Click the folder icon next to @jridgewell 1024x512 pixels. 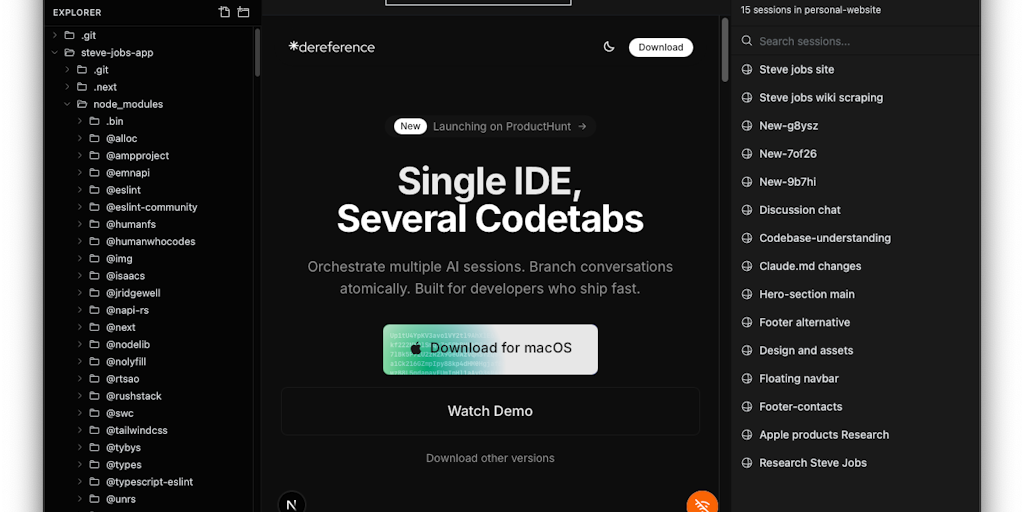[94, 293]
